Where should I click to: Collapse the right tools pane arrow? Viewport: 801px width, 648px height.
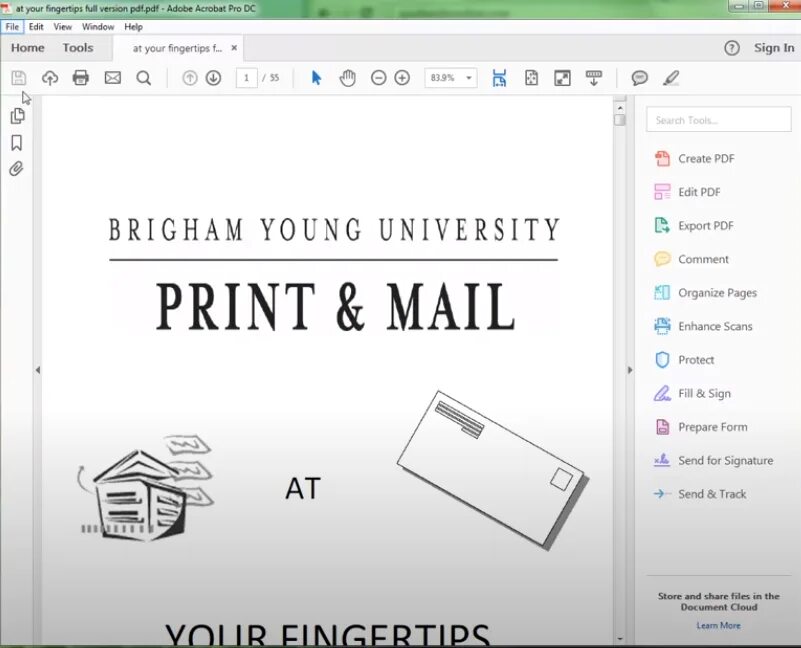click(x=629, y=370)
